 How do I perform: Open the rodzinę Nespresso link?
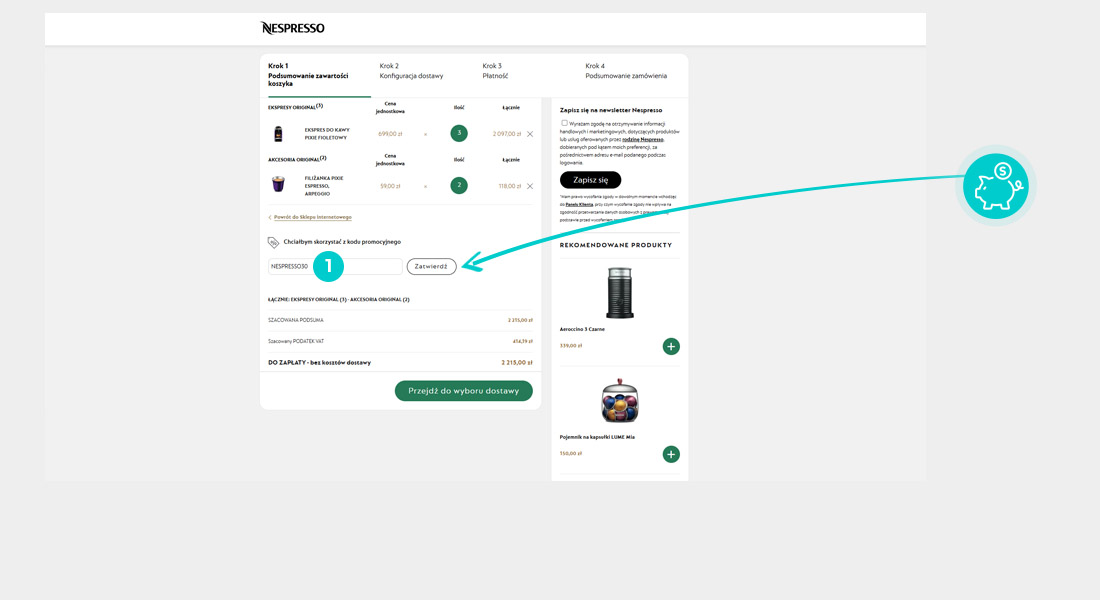[x=643, y=140]
